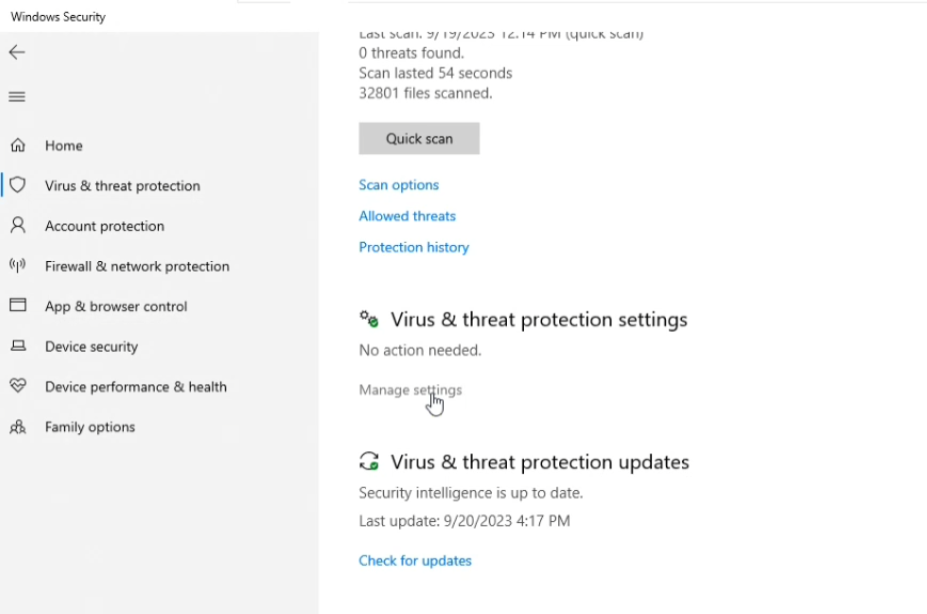Open Allowed threats link
The width and height of the screenshot is (927, 614).
(x=407, y=216)
